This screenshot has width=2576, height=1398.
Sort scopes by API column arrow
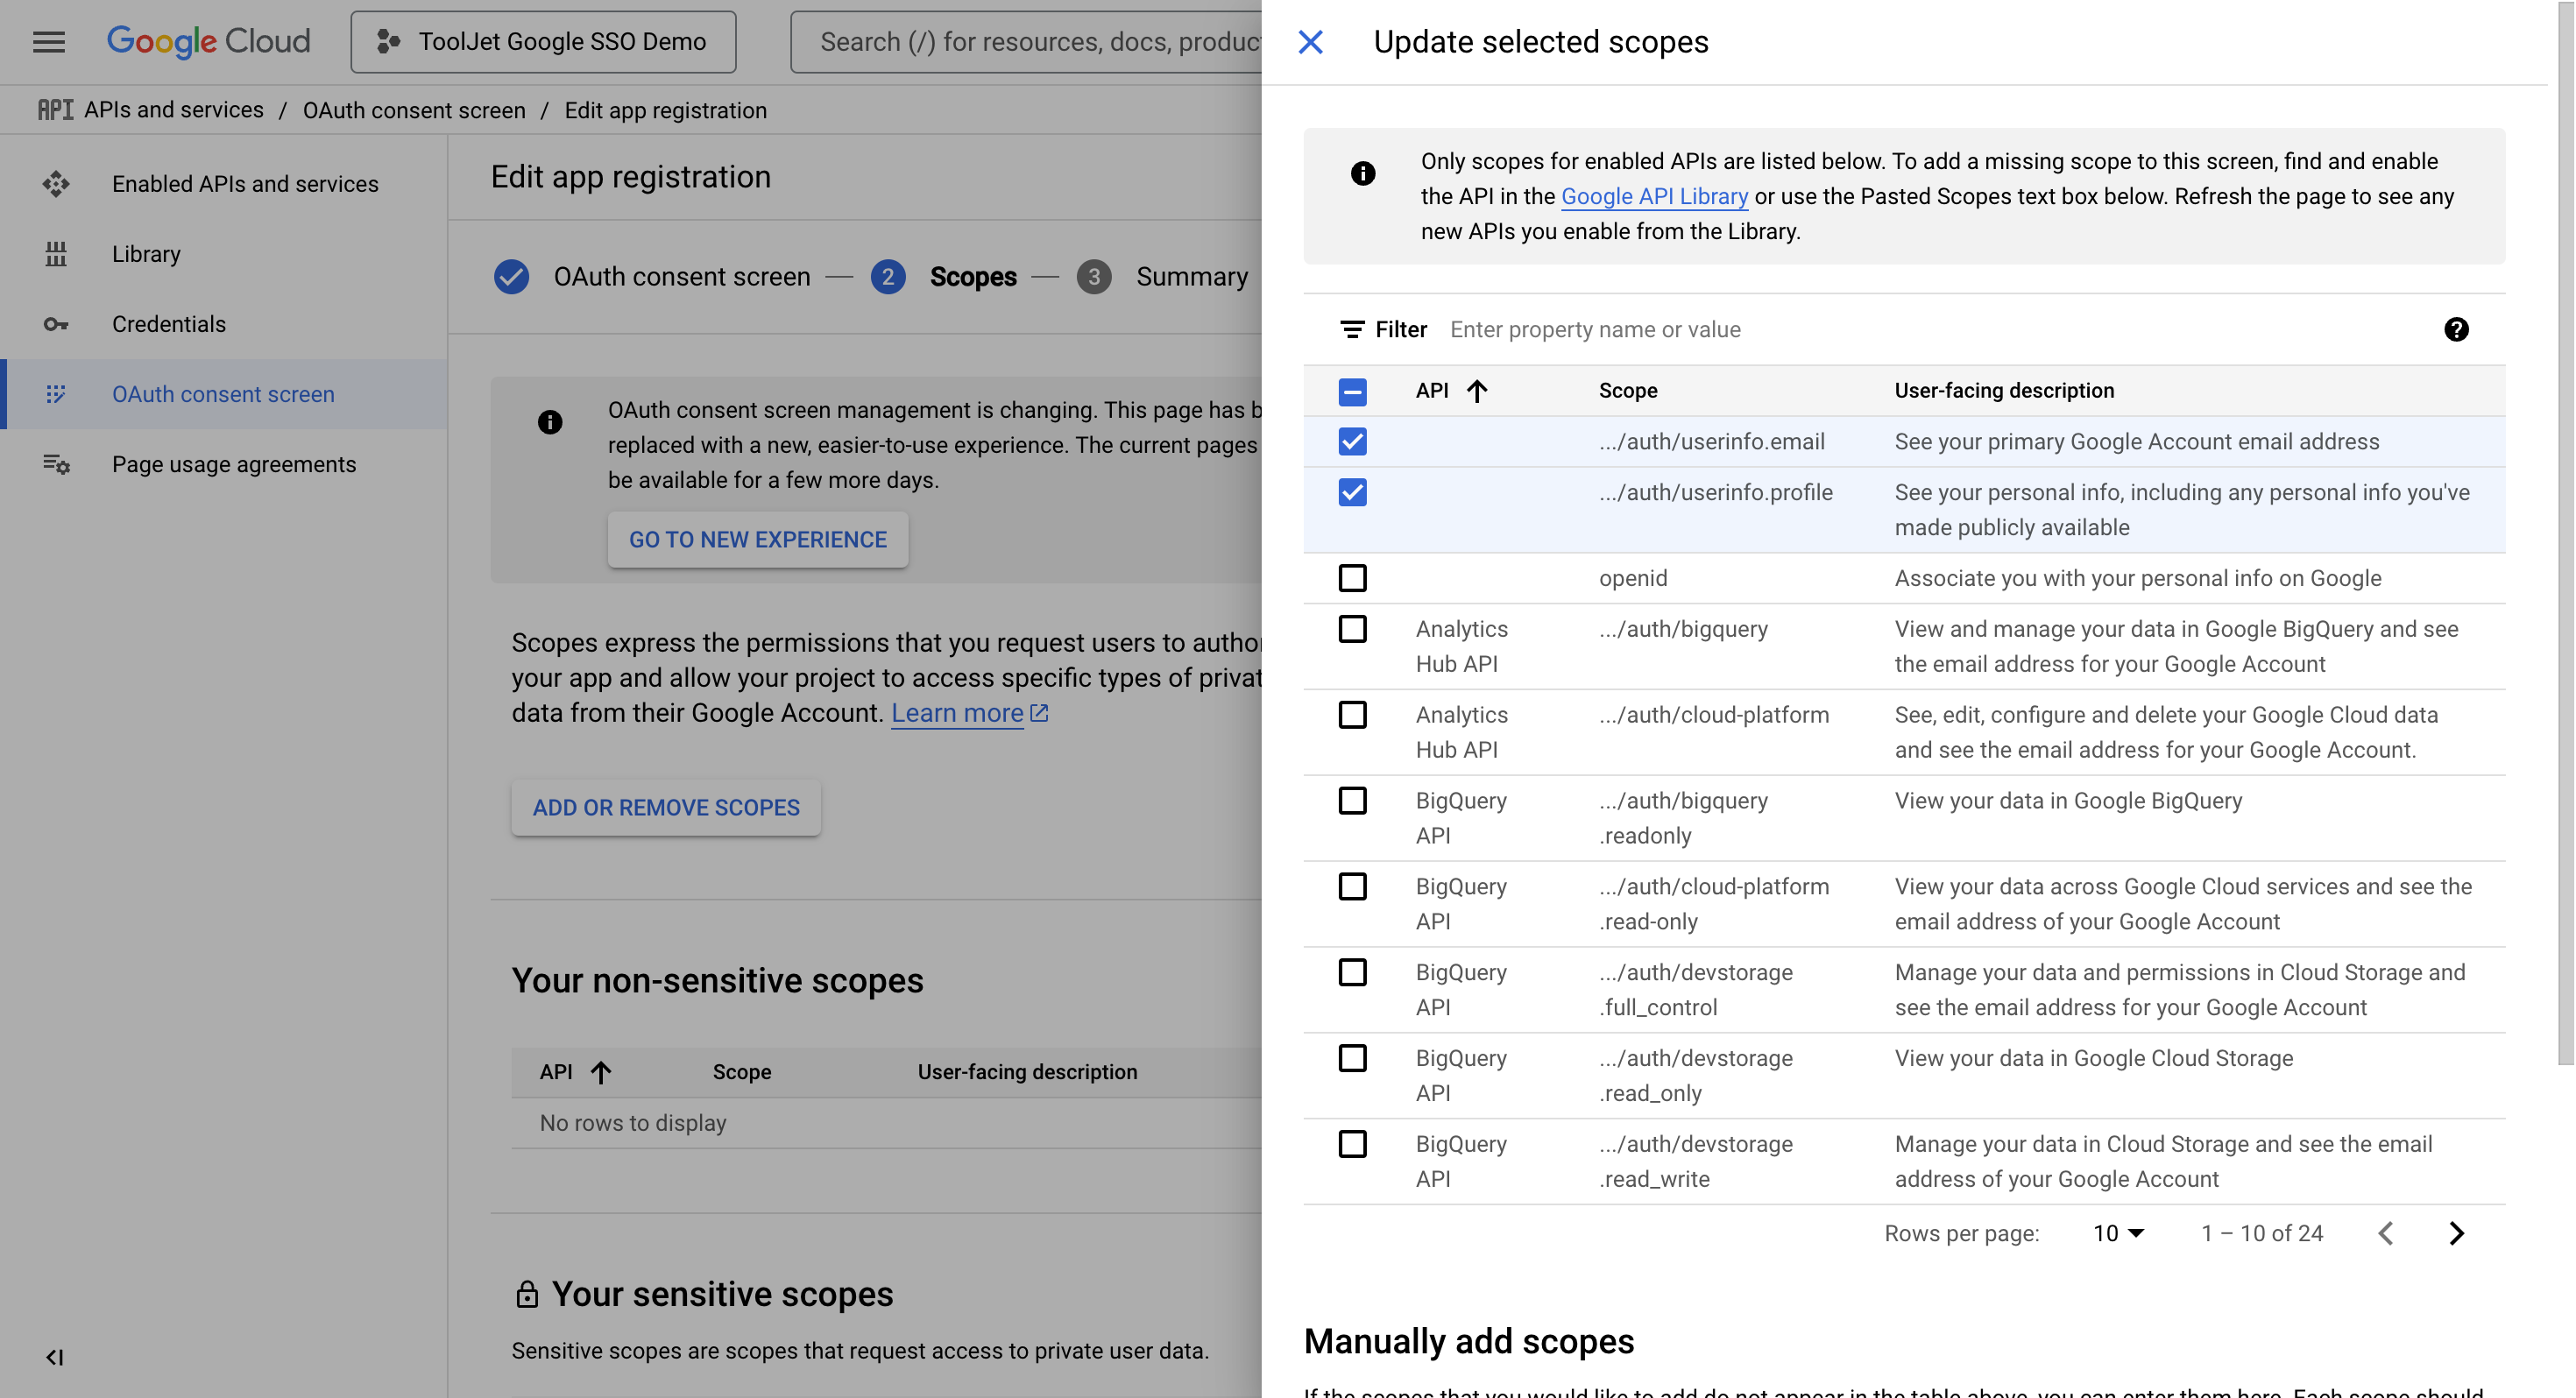[x=1477, y=391]
